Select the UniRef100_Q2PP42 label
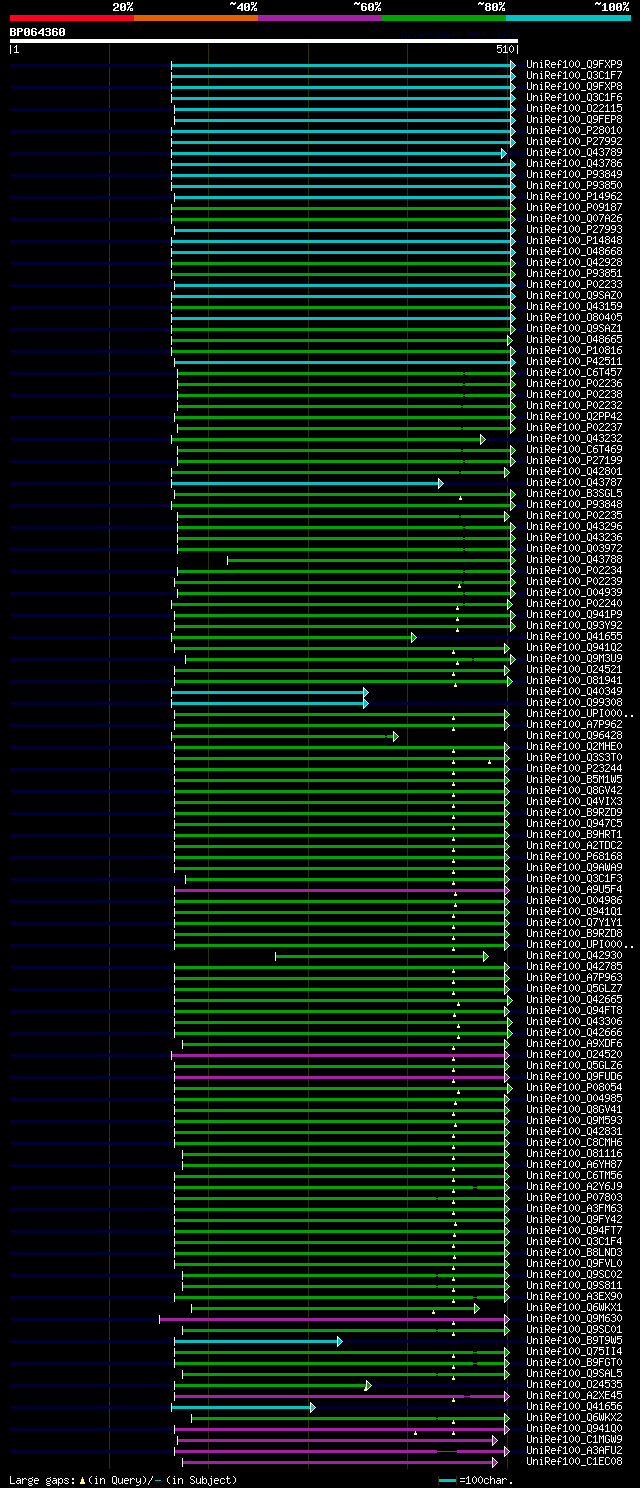Viewport: 640px width, 1488px height. tap(574, 417)
